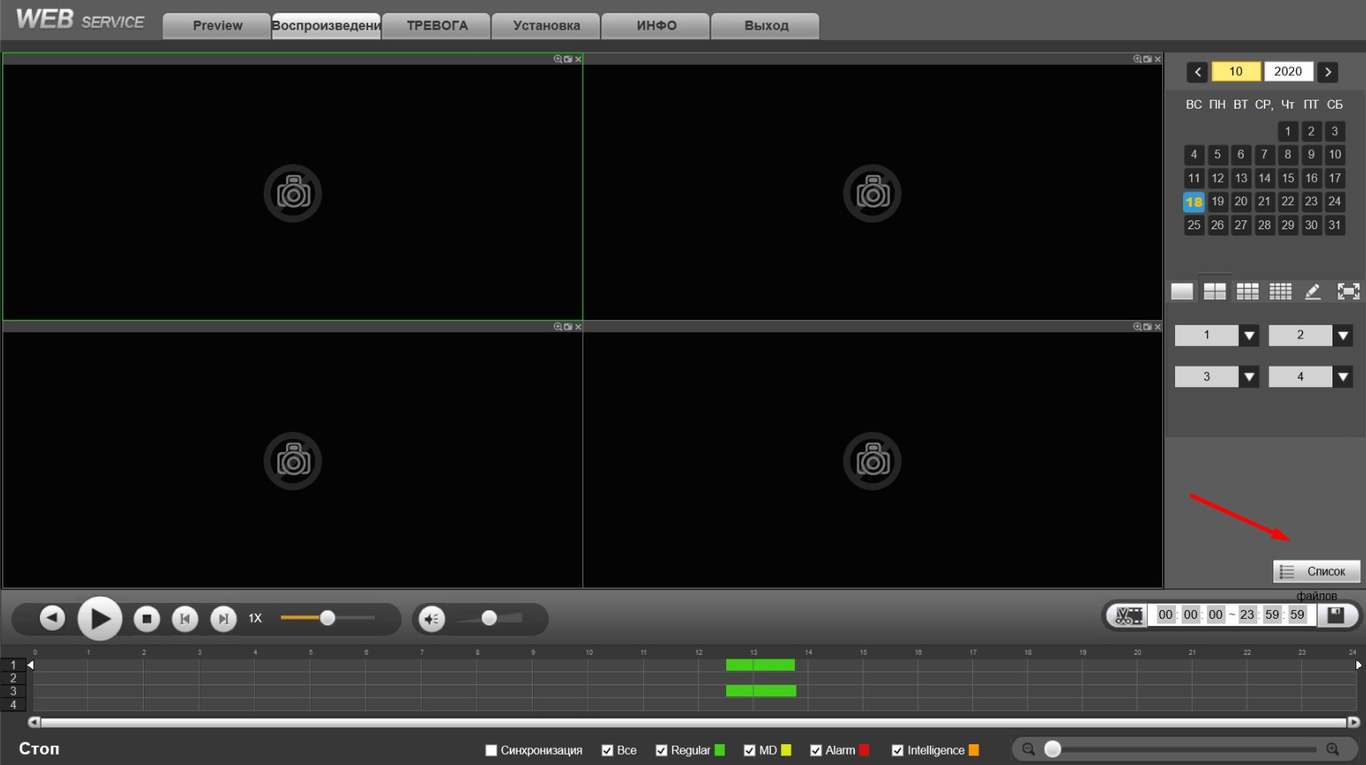Go to previous month arrow
1366x765 pixels.
[x=1197, y=72]
